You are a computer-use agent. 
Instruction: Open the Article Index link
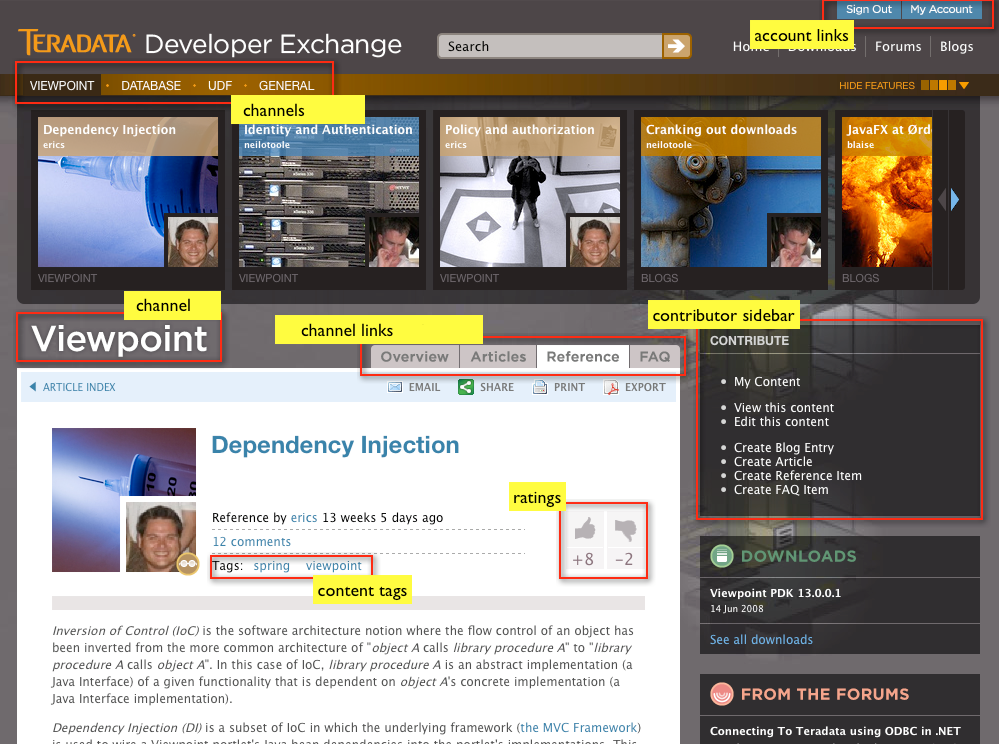tap(79, 387)
